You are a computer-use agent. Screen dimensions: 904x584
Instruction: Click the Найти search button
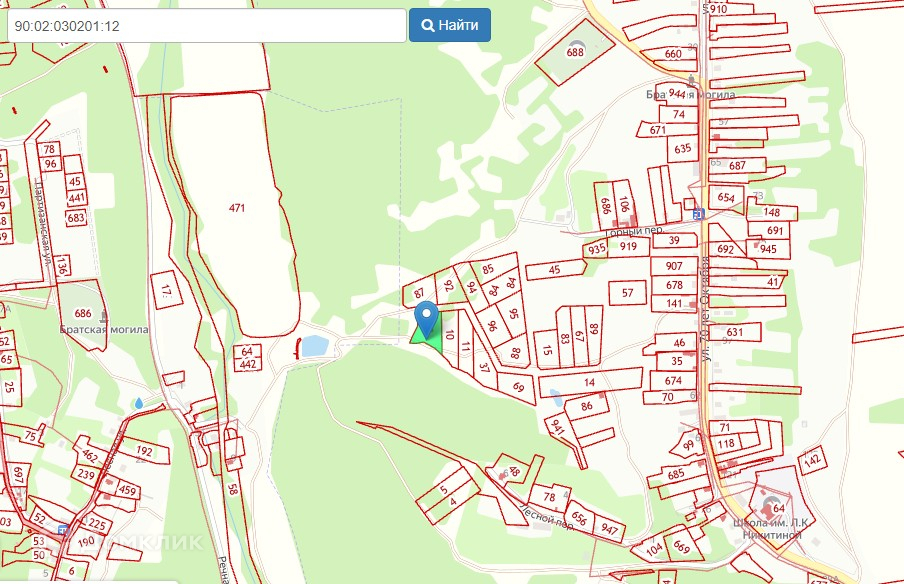pyautogui.click(x=450, y=25)
